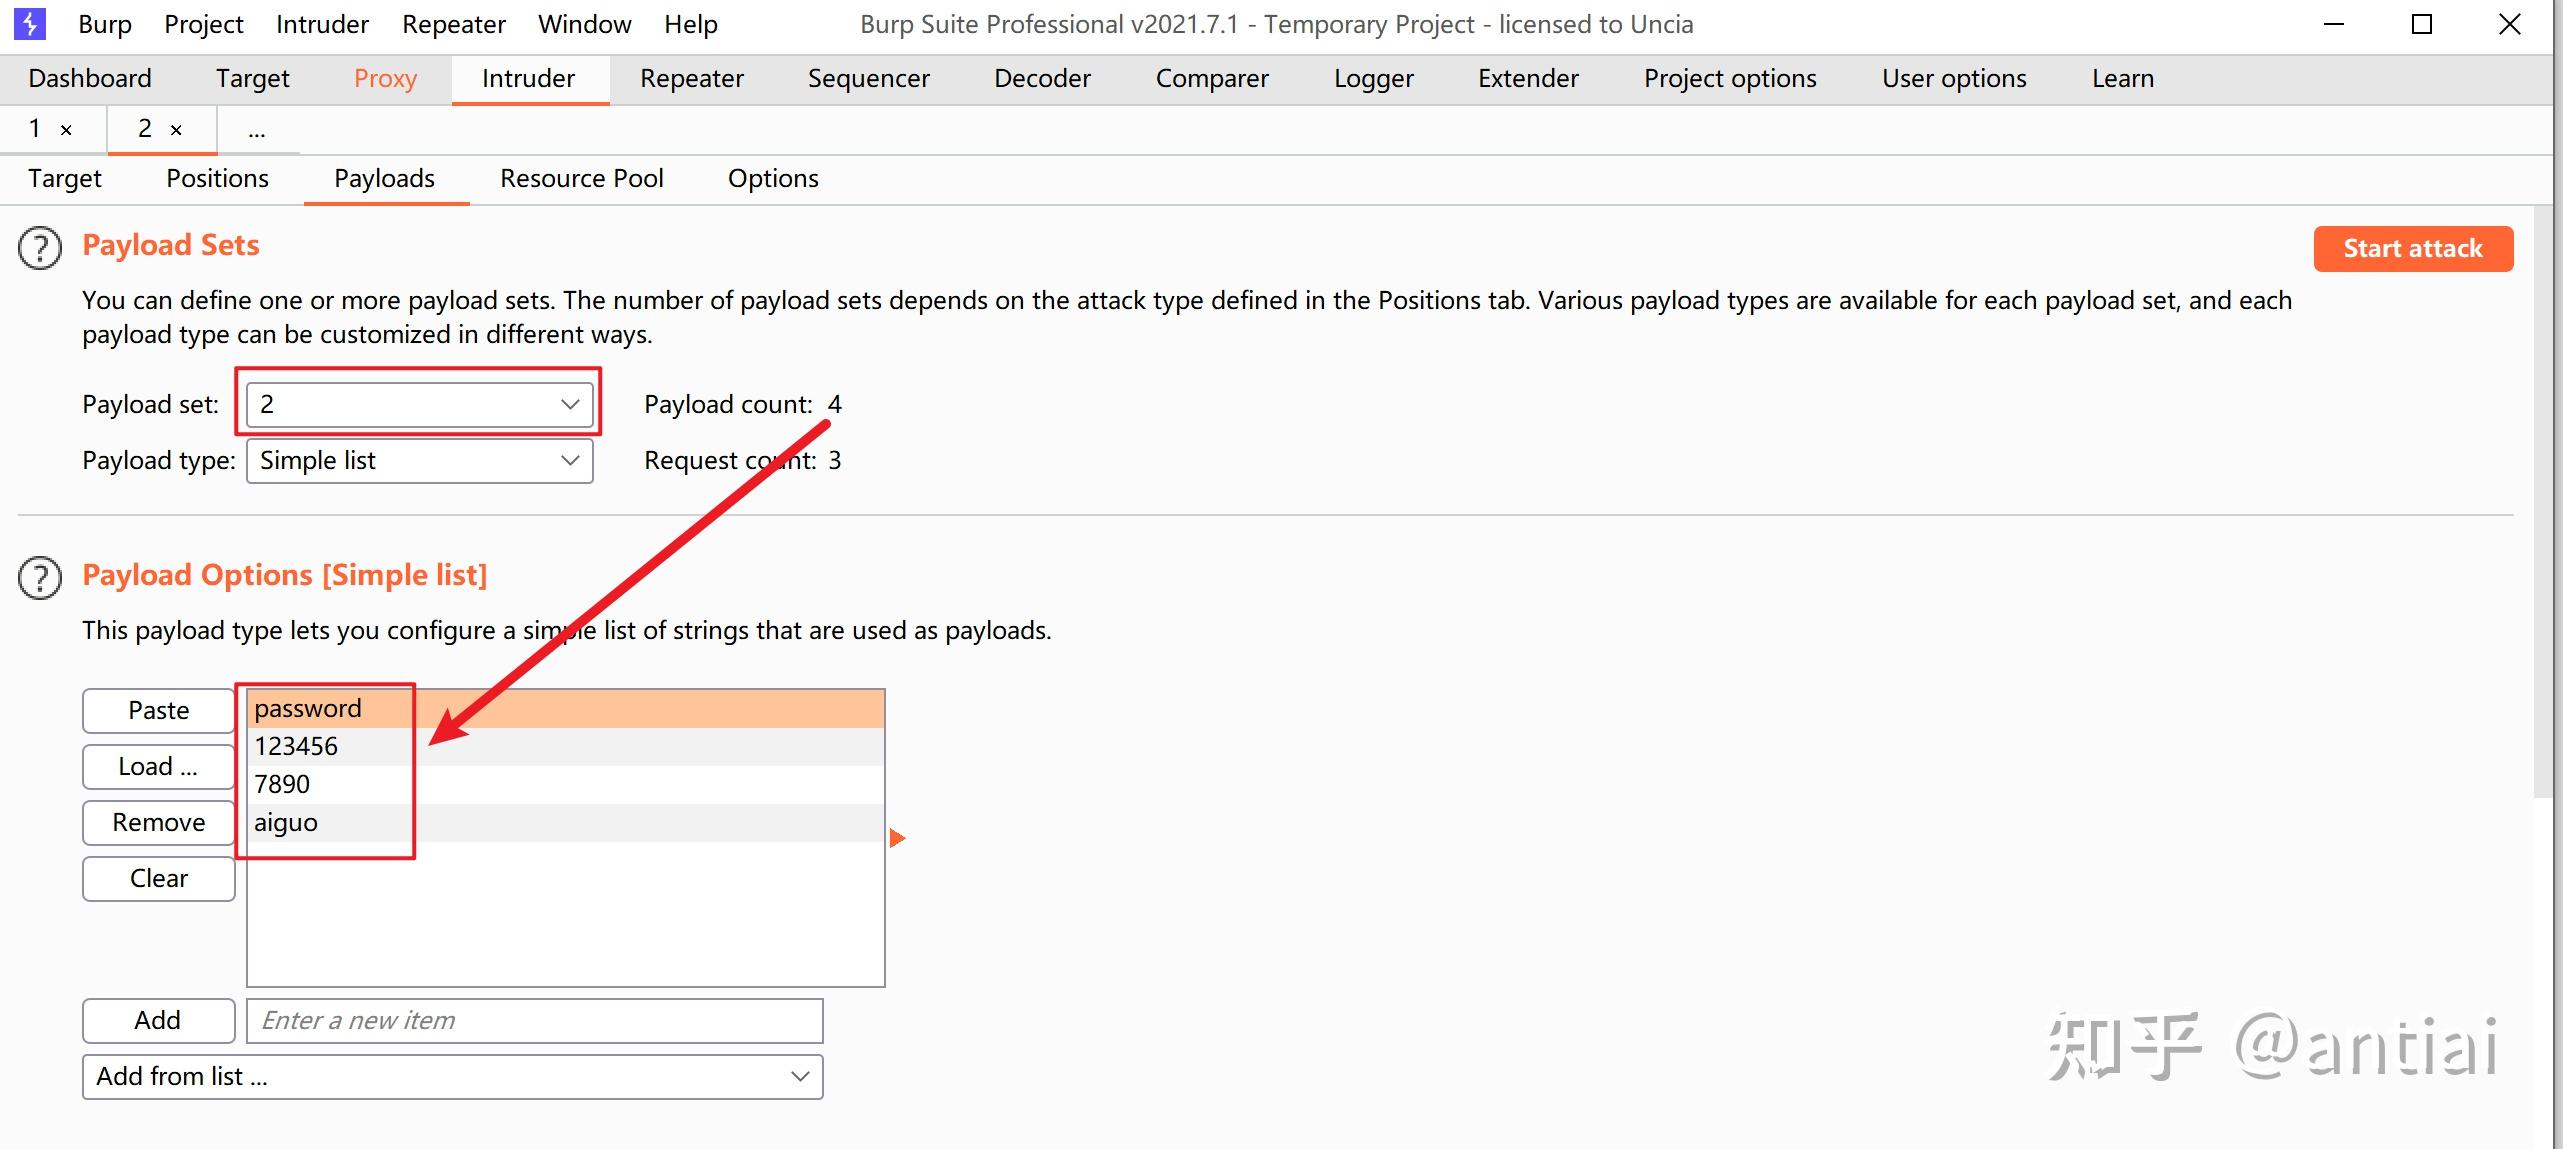Click the Enter a new item field

pos(534,1020)
